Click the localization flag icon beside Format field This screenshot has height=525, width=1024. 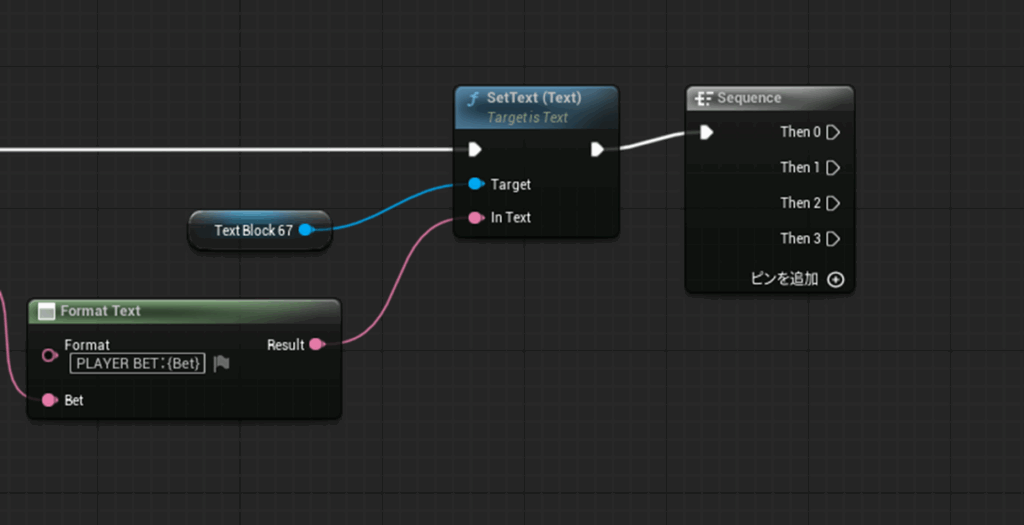221,364
